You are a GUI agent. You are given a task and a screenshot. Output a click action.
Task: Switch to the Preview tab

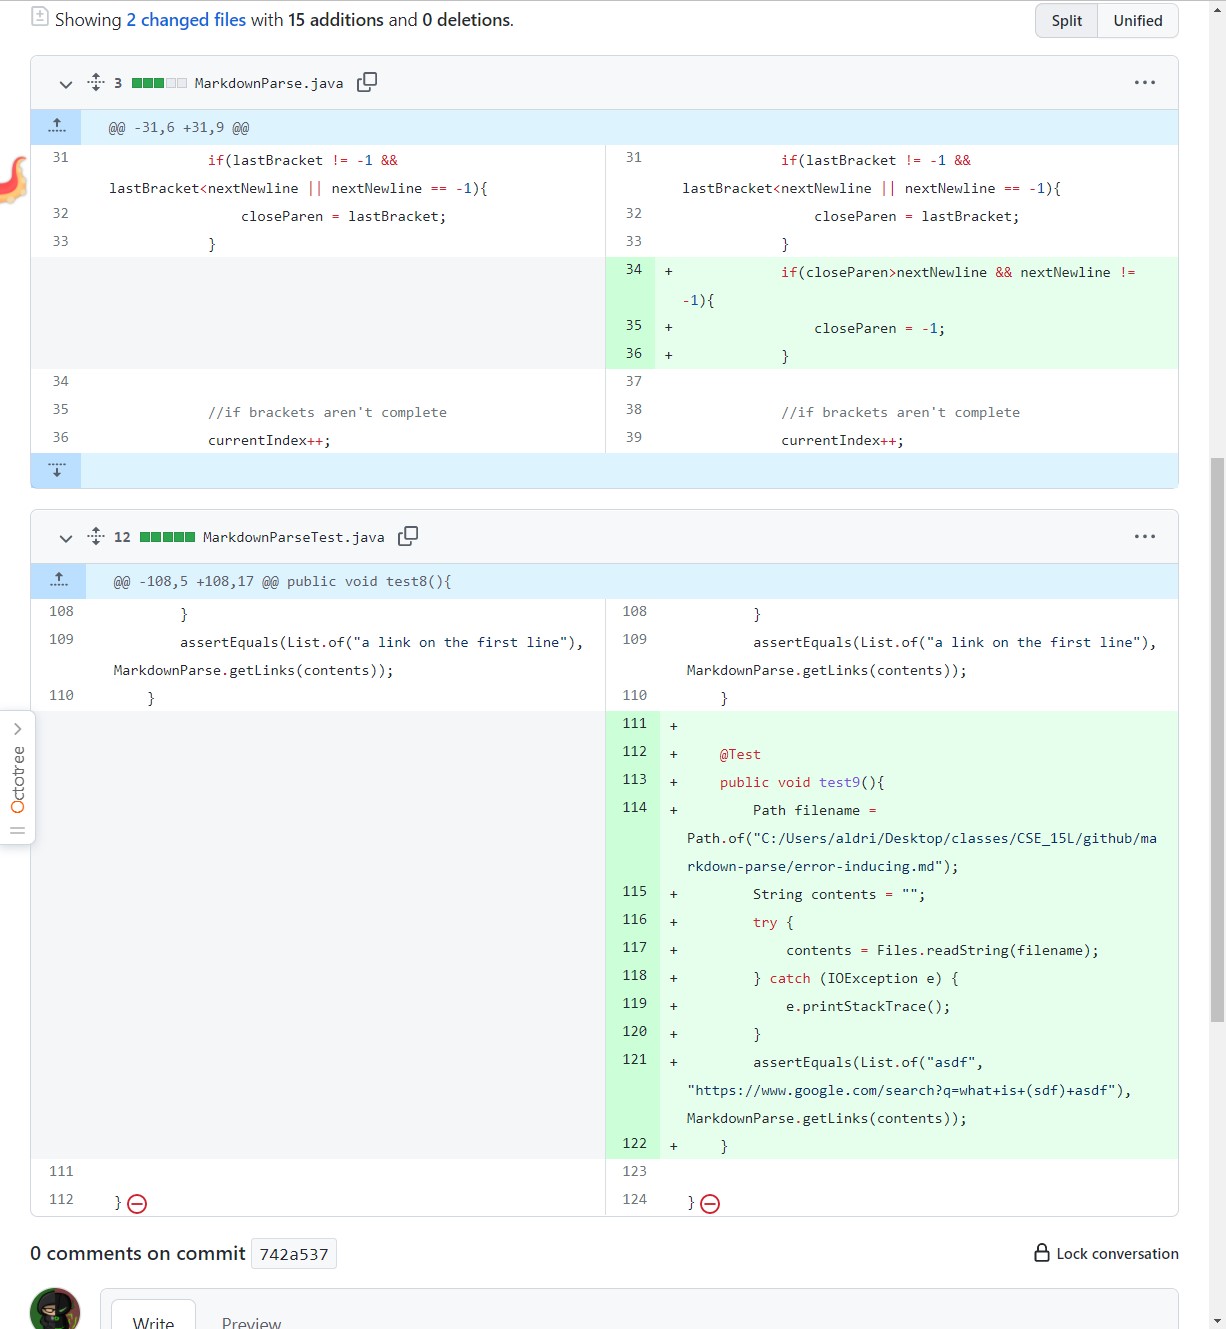(251, 1322)
